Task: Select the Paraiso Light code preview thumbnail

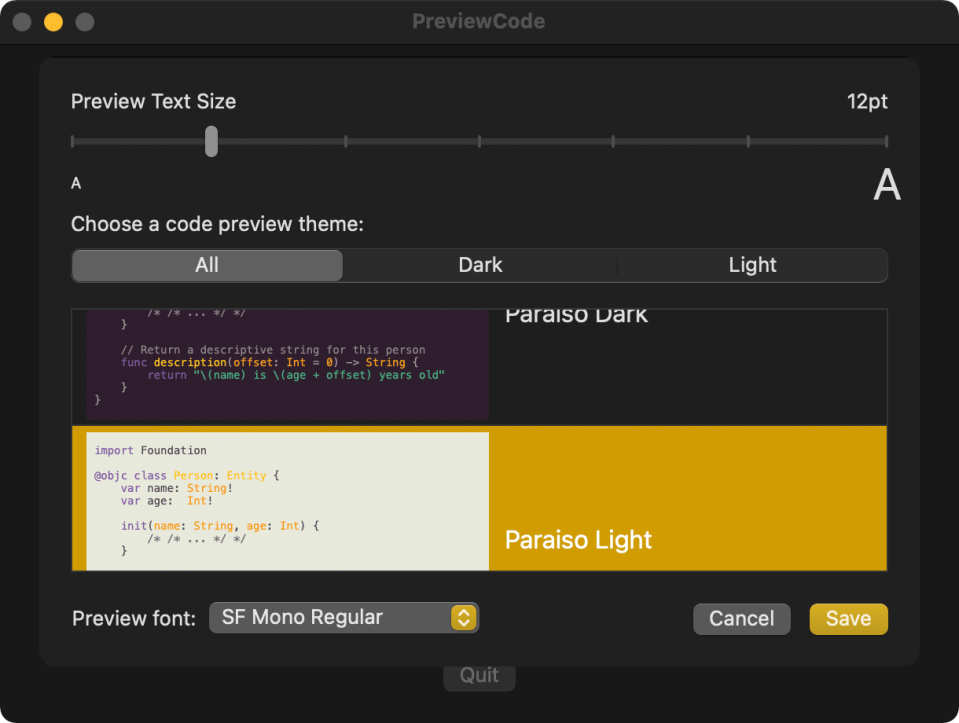Action: 287,500
